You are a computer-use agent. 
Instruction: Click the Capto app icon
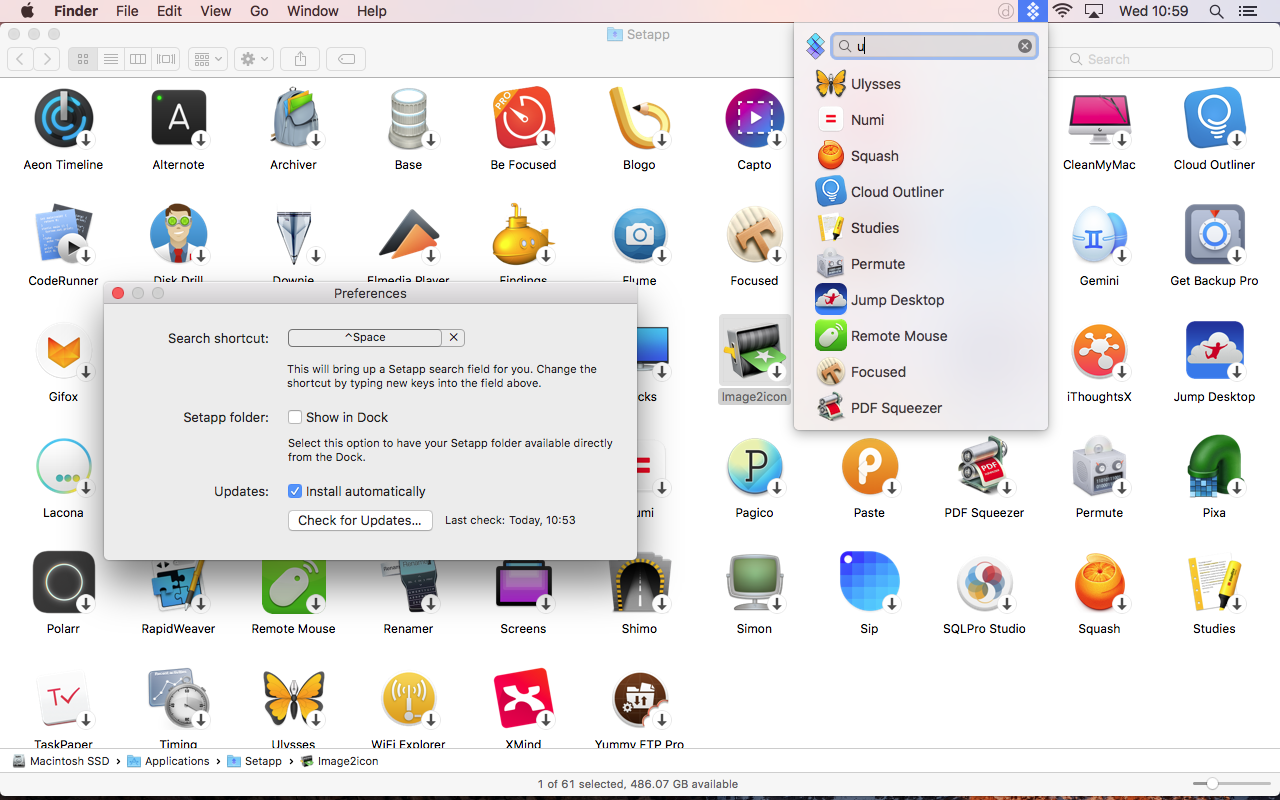point(754,118)
